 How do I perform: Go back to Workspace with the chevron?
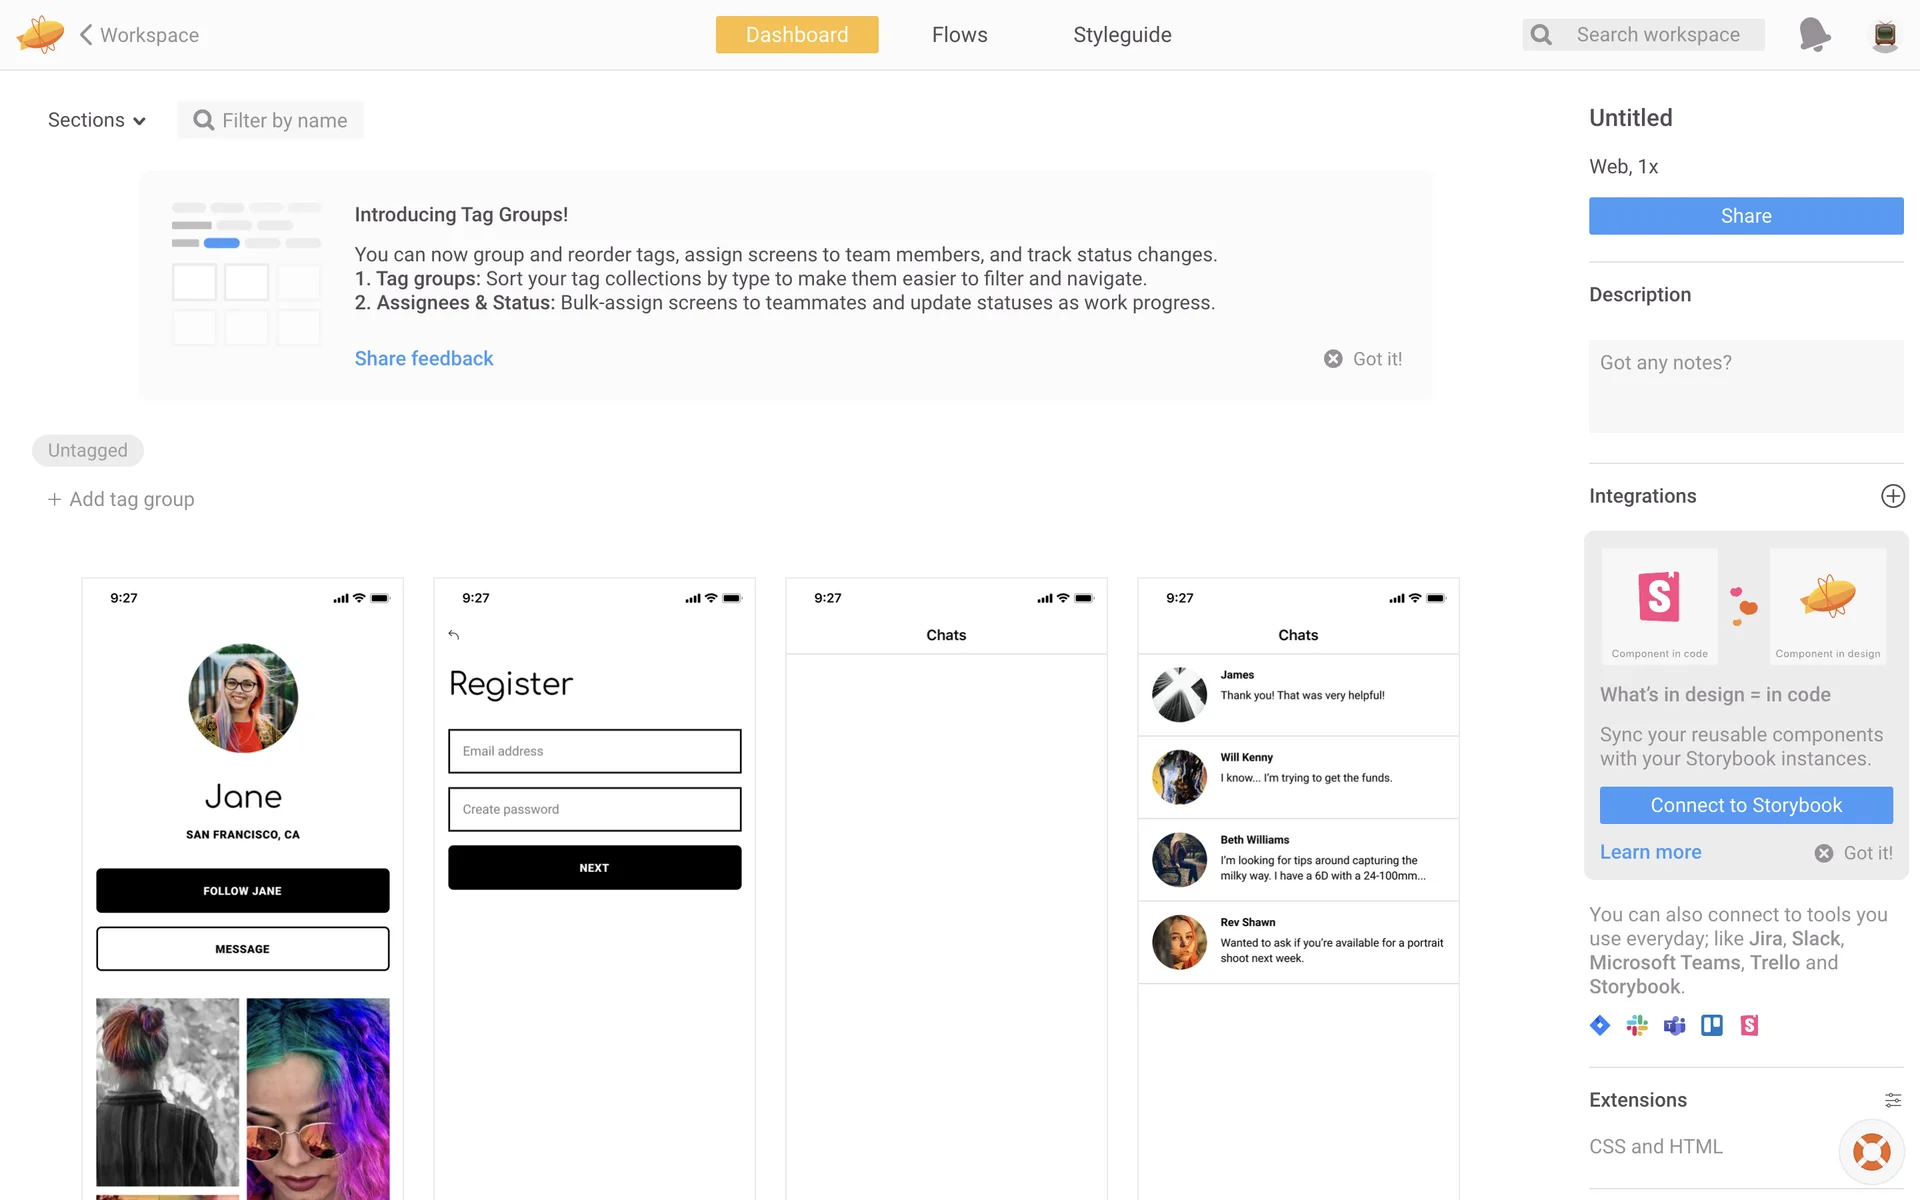[87, 35]
